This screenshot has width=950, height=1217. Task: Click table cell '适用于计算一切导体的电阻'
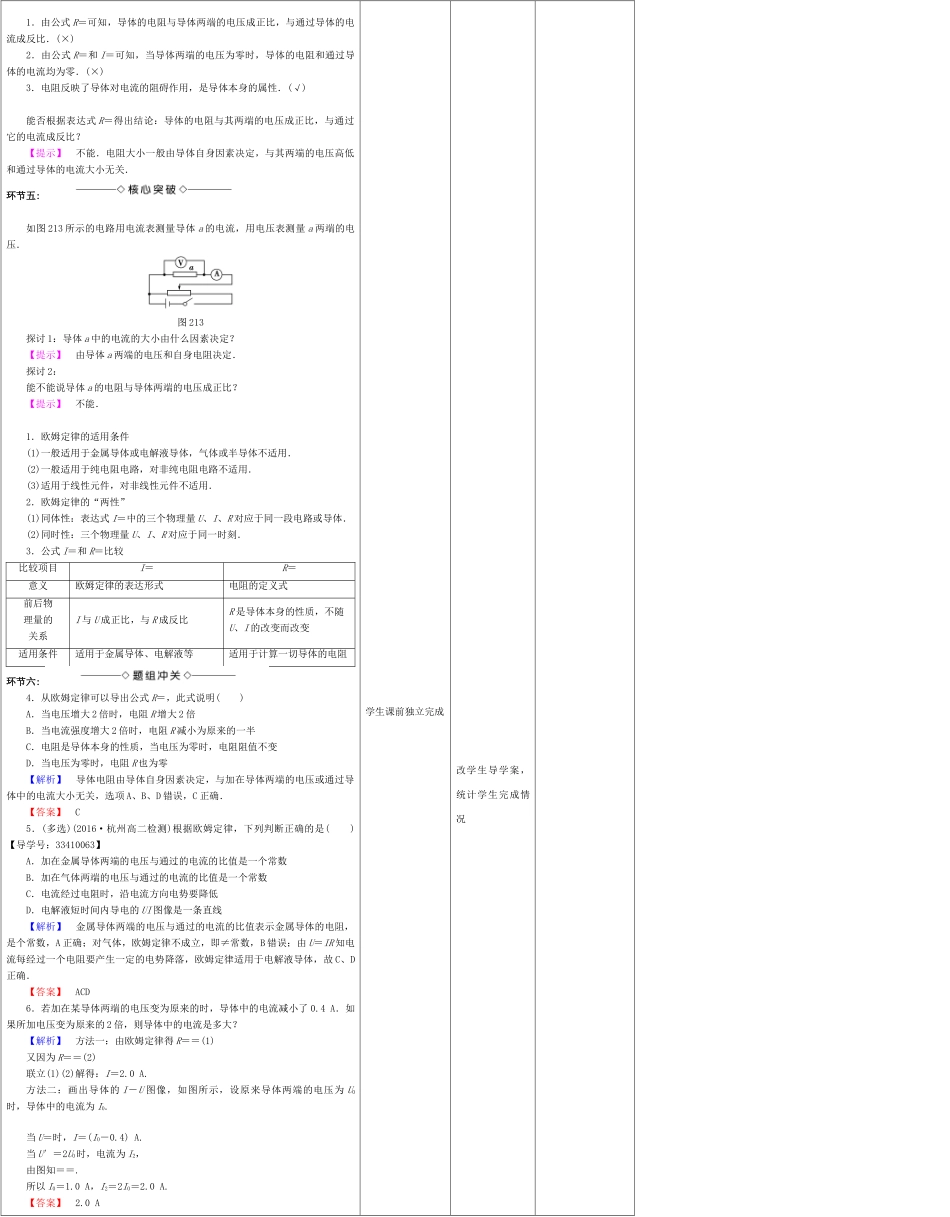point(289,655)
